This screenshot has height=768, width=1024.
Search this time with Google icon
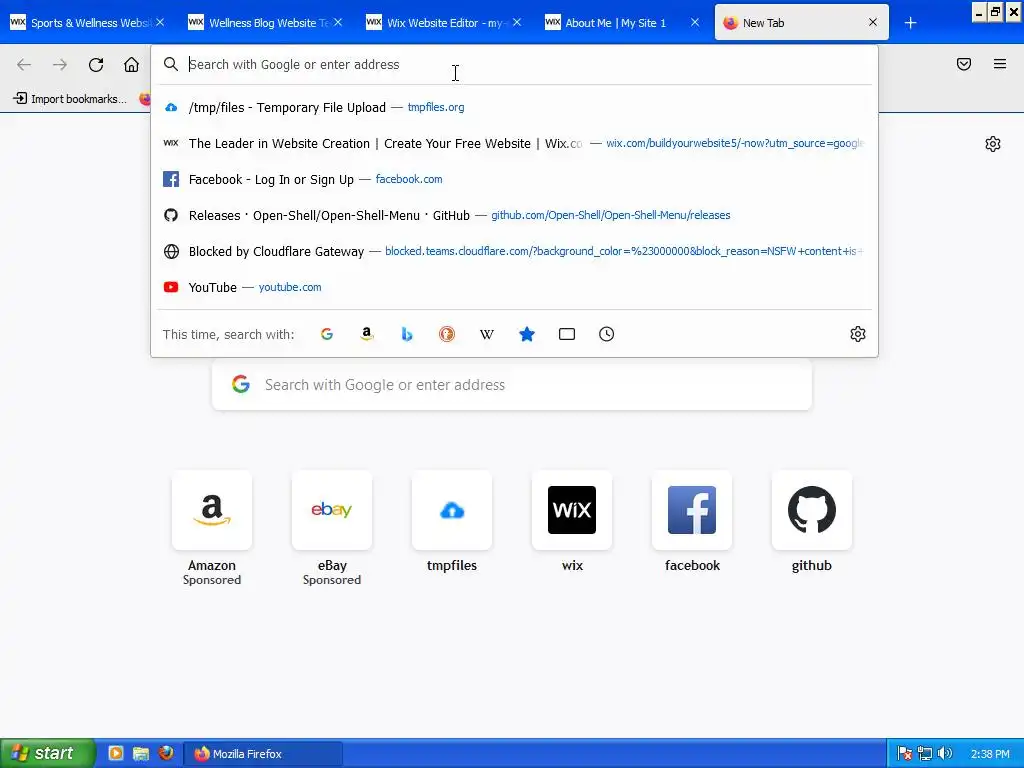click(x=327, y=334)
